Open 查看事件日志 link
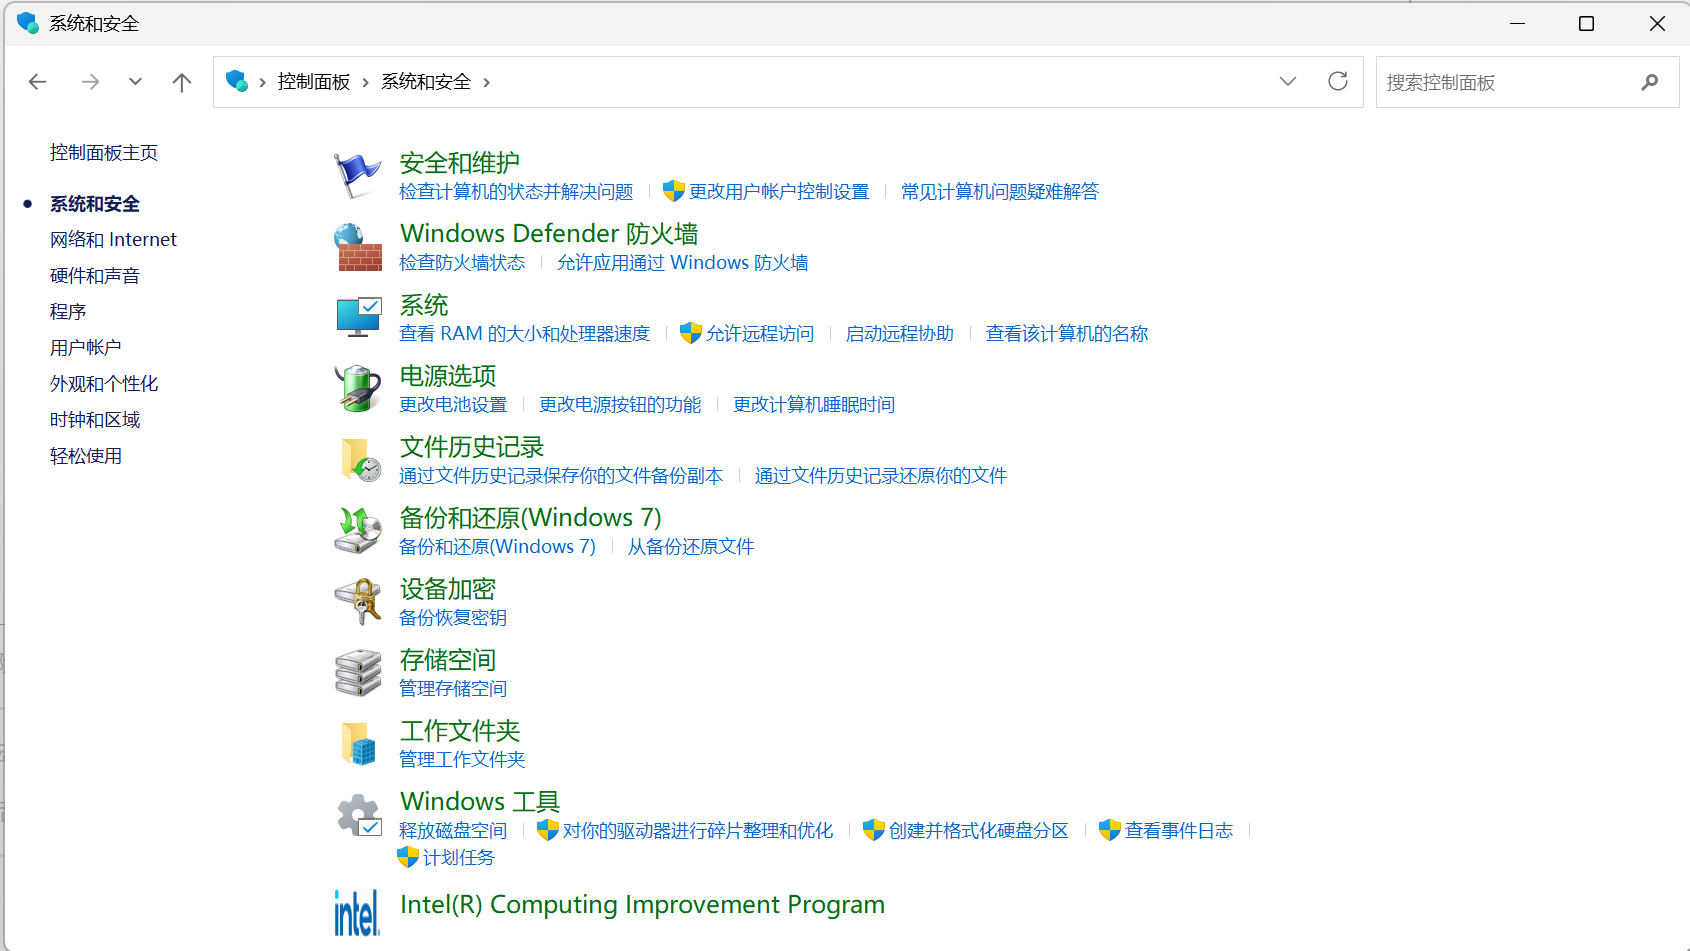This screenshot has height=951, width=1690. [x=1179, y=831]
